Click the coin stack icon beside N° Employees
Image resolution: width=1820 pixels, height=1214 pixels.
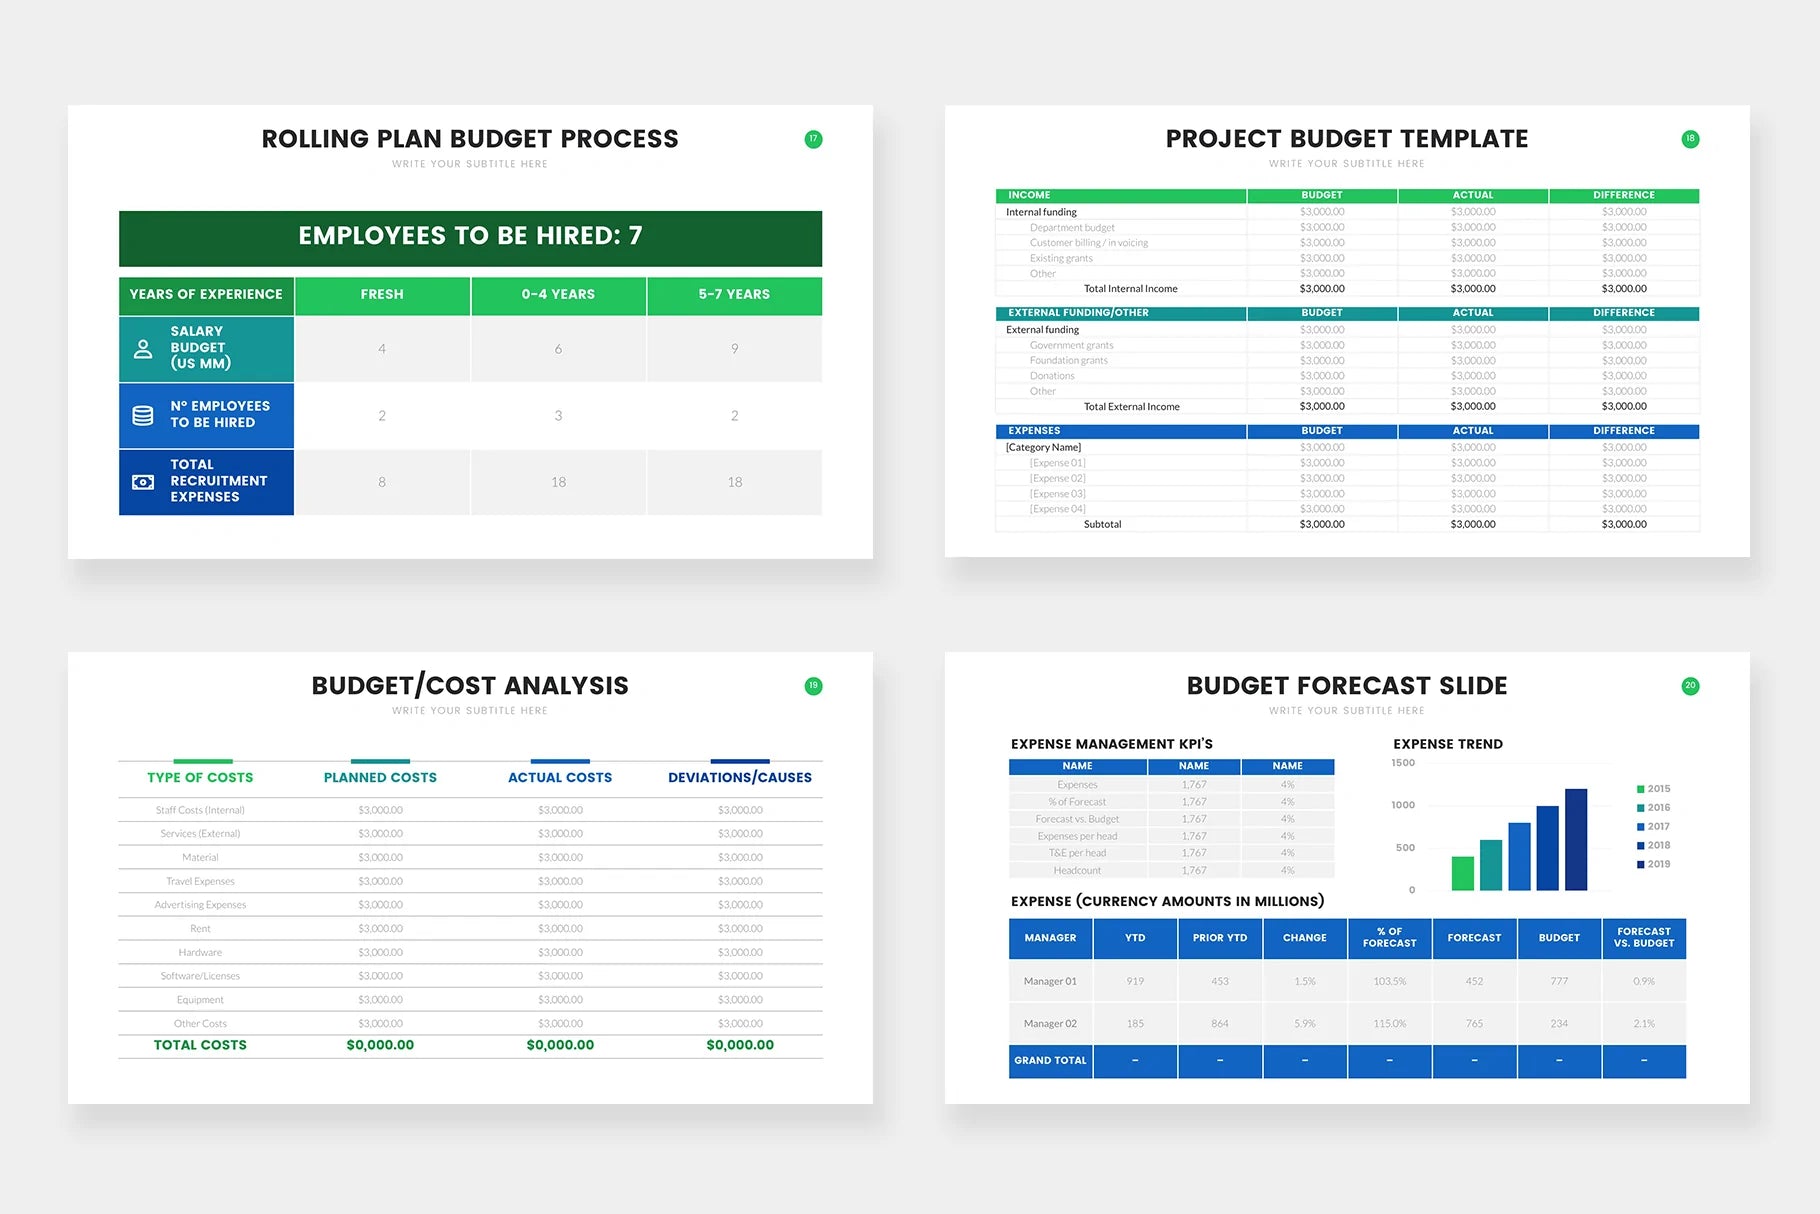tap(143, 415)
